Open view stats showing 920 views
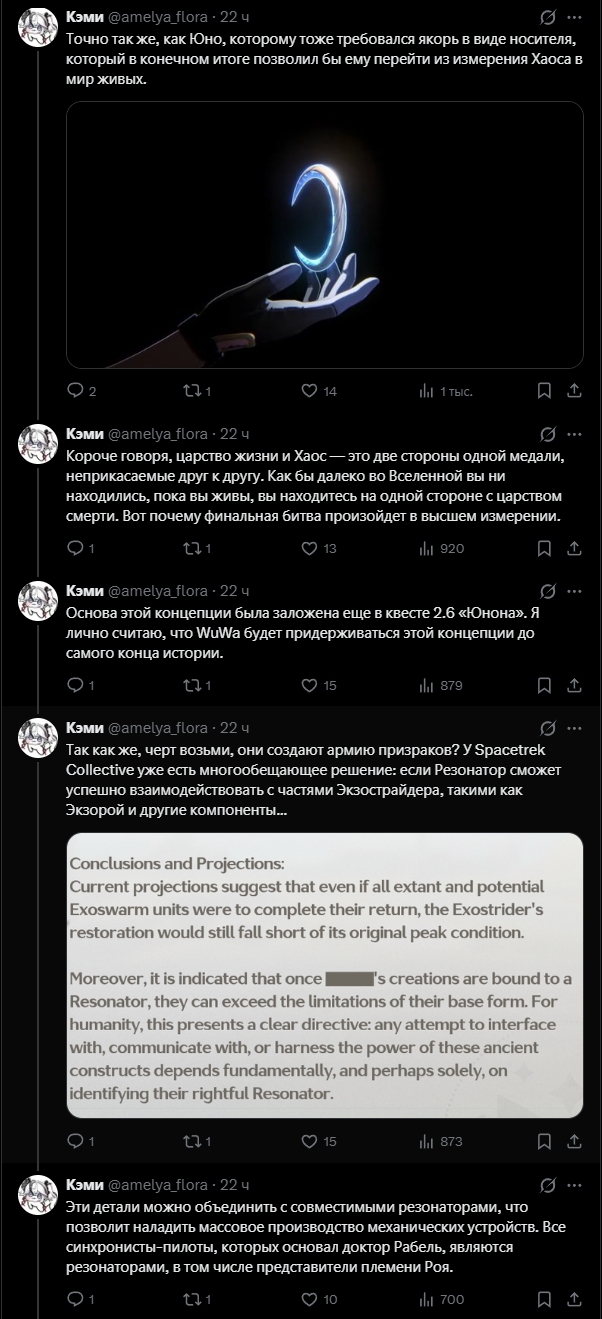Image resolution: width=602 pixels, height=1319 pixels. (427, 548)
